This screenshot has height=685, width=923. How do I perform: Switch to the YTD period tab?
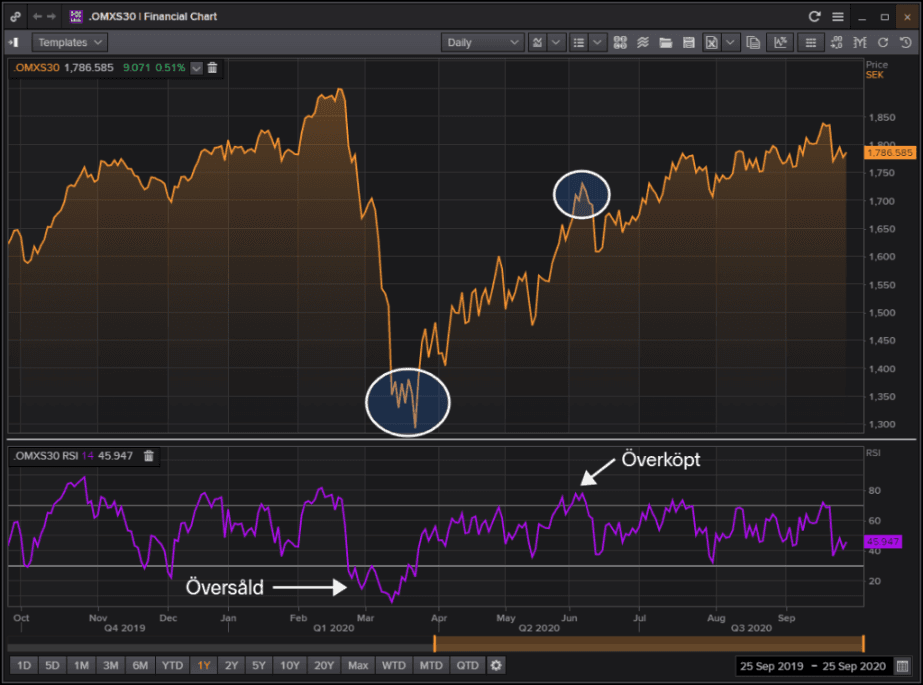tap(171, 664)
